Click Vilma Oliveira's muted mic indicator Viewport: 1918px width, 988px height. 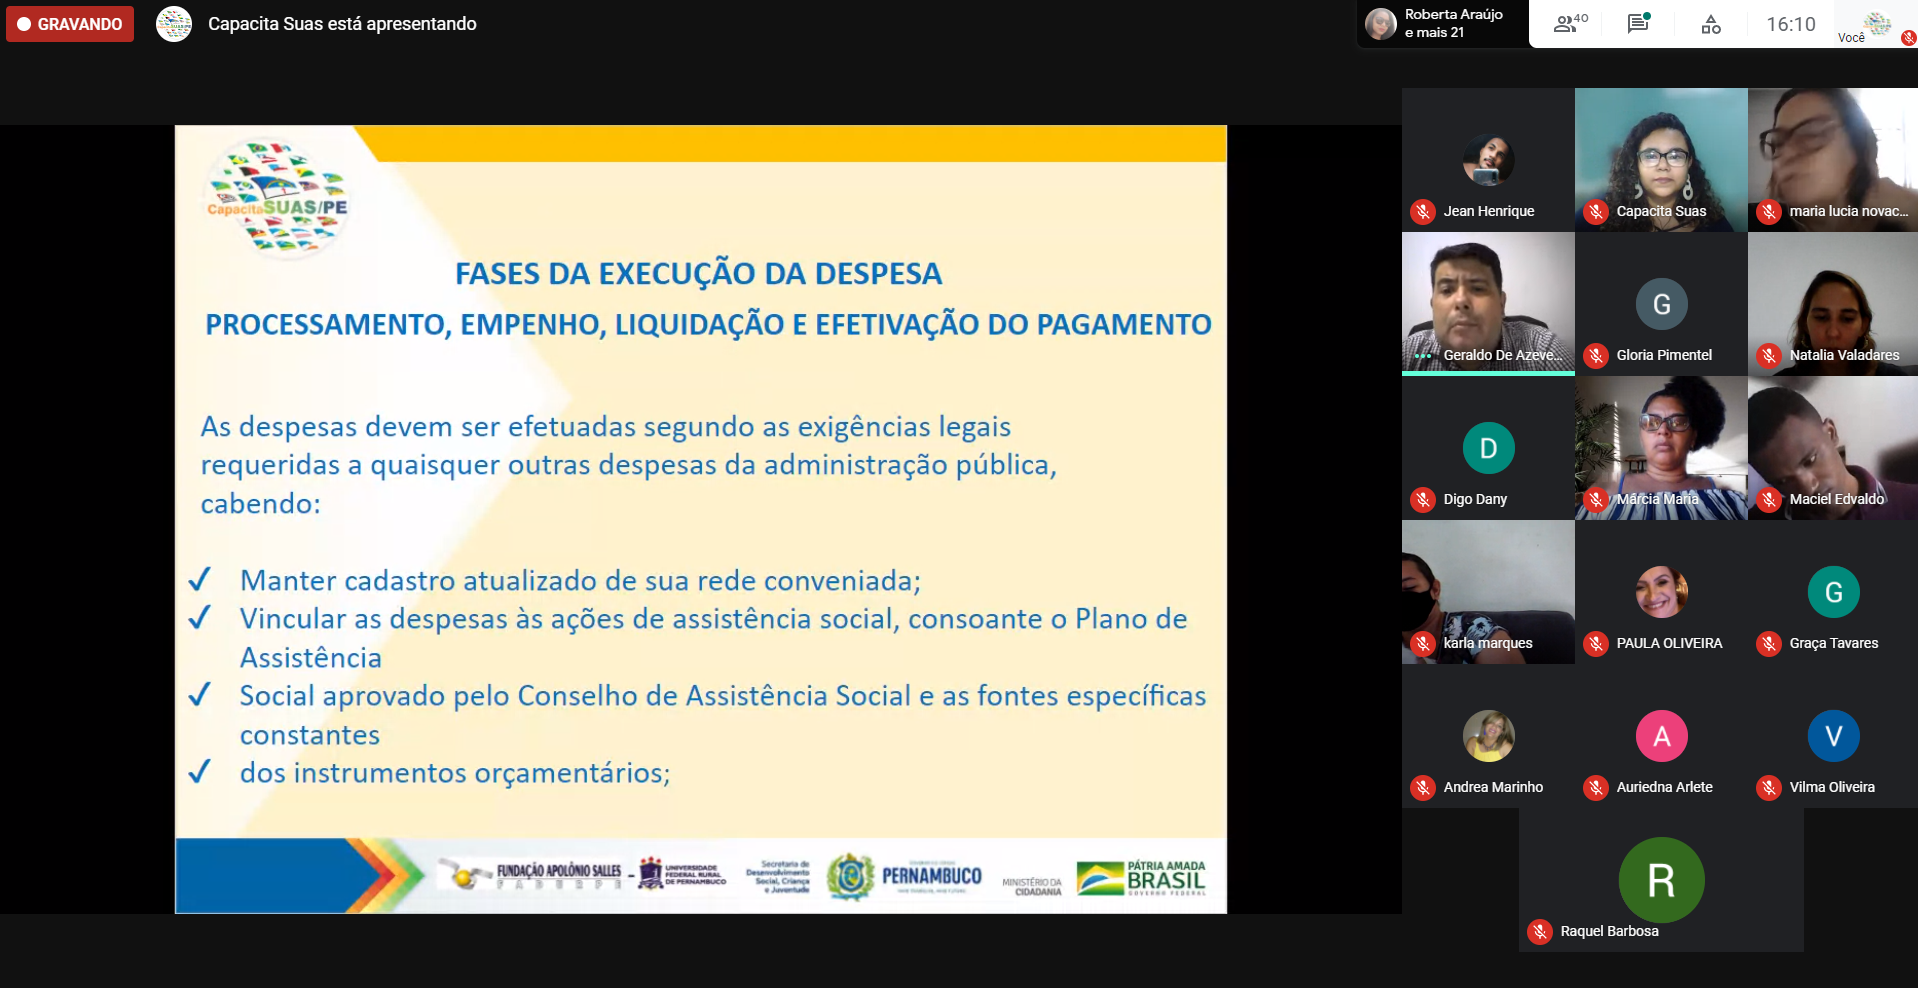click(x=1769, y=788)
